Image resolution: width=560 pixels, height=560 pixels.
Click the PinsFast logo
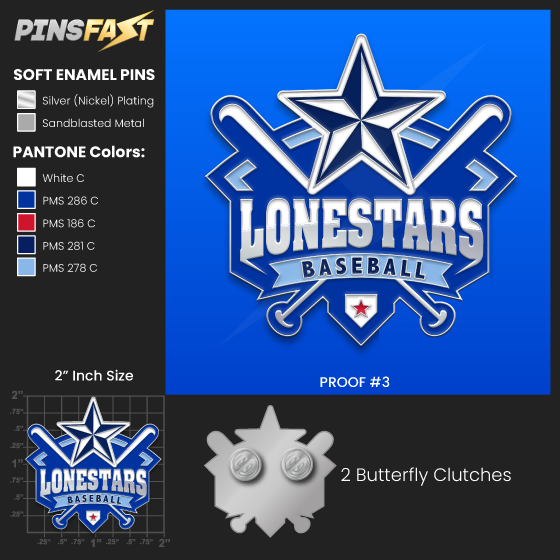(x=84, y=30)
